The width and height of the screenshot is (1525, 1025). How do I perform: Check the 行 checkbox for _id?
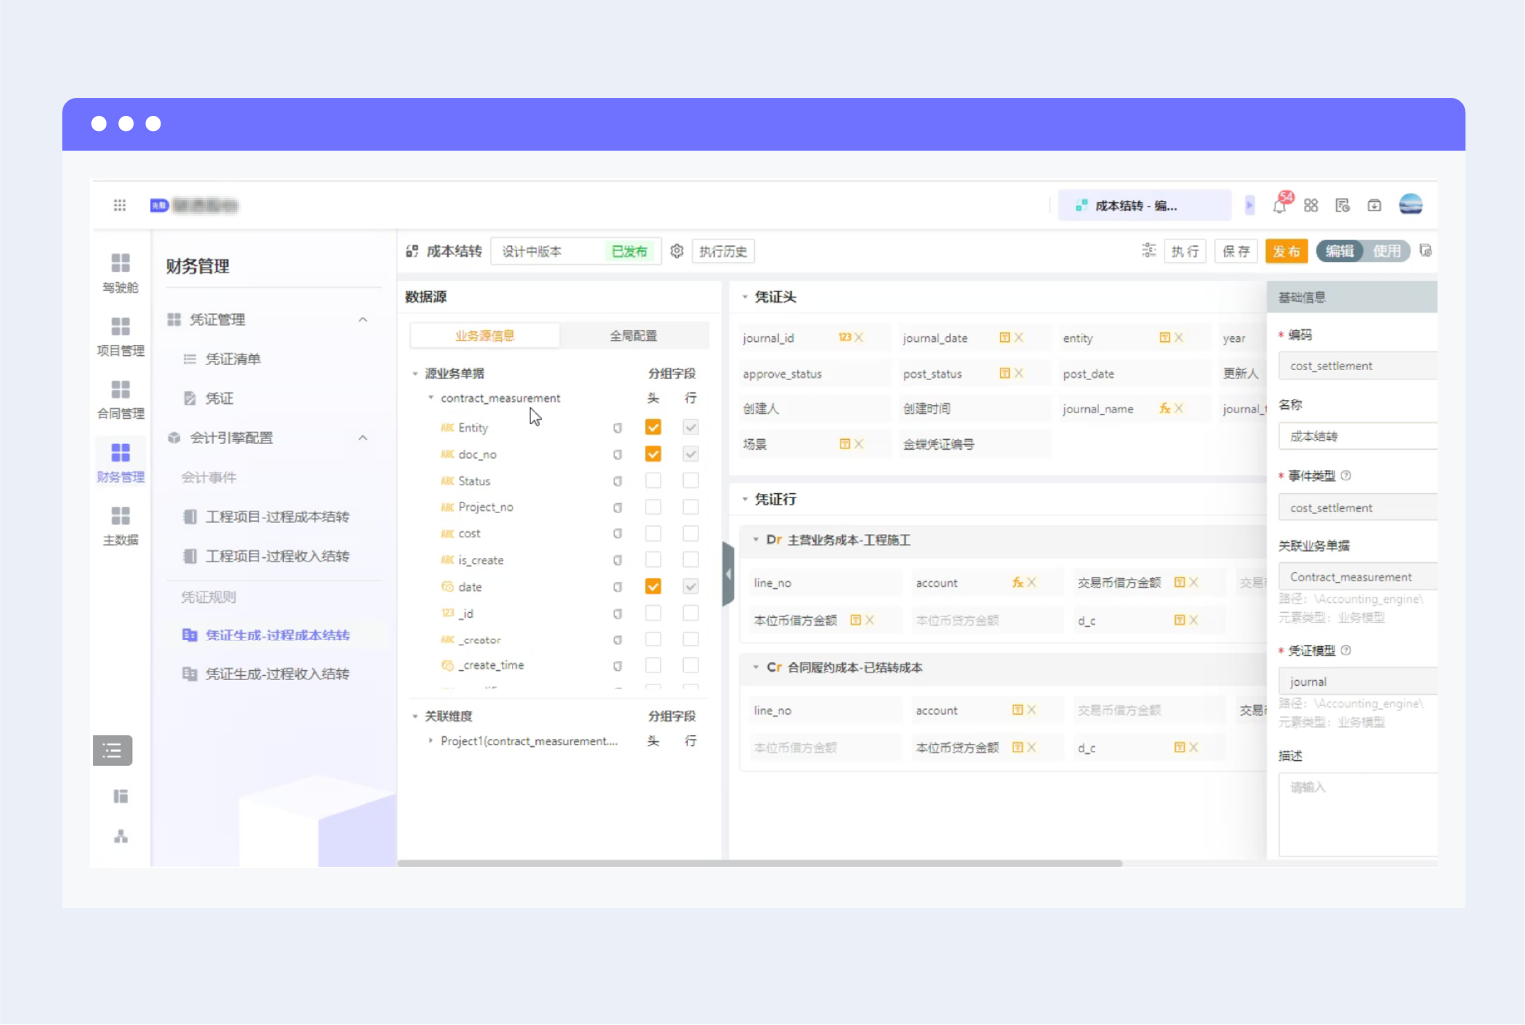pos(690,613)
